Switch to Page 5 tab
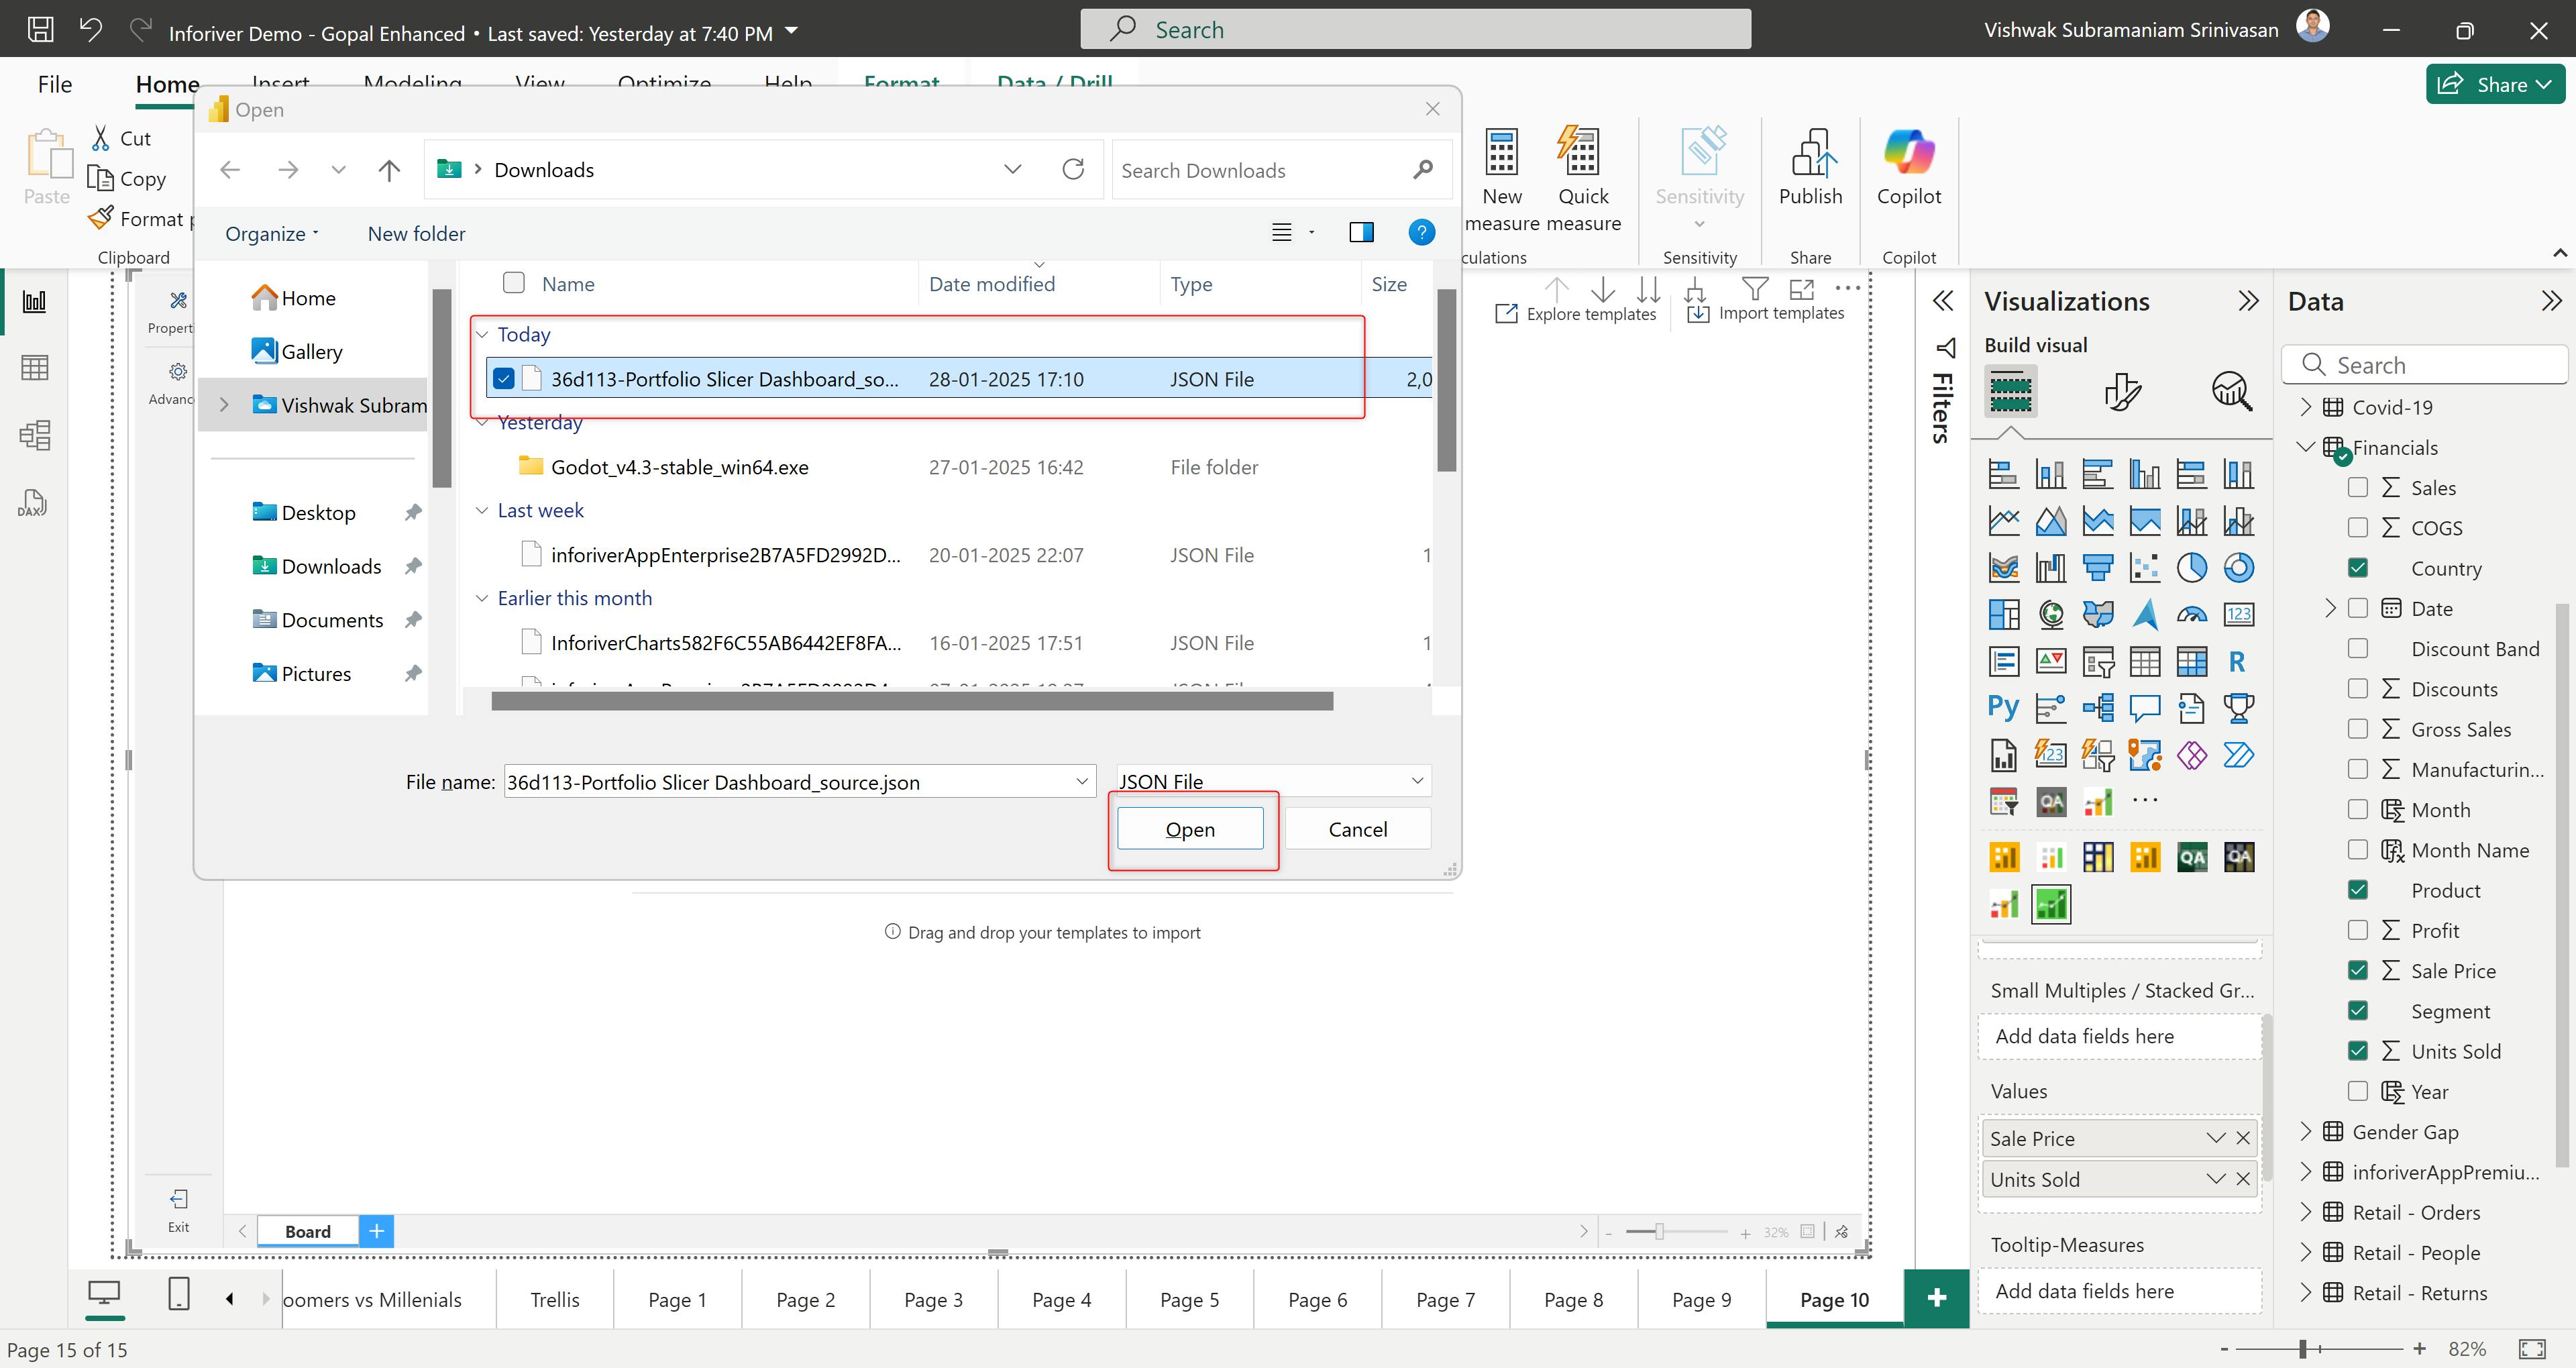The width and height of the screenshot is (2576, 1368). click(x=1189, y=1299)
